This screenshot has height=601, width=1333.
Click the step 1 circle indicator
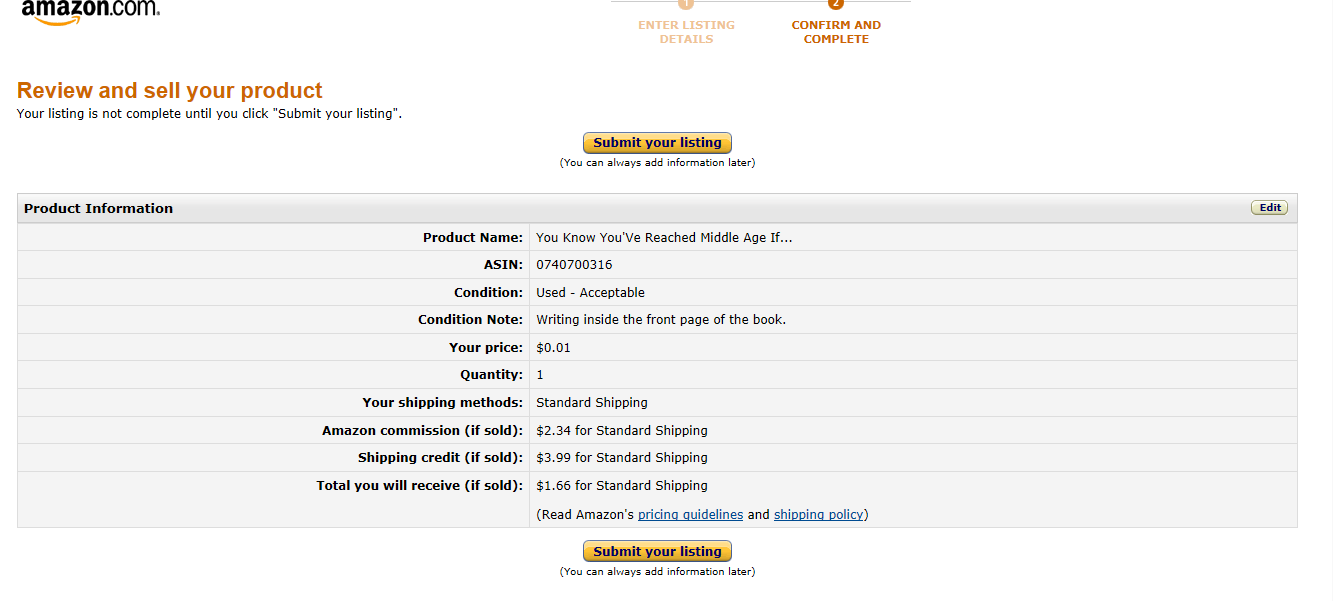(x=686, y=5)
